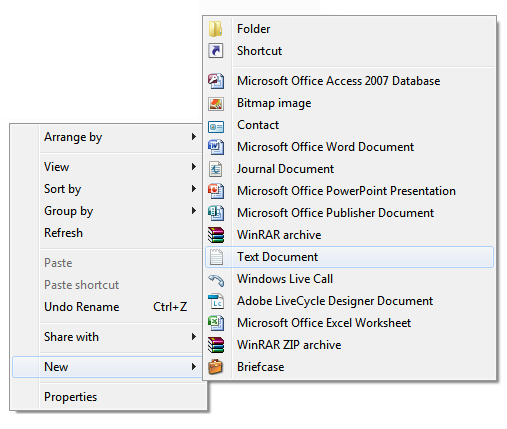Image resolution: width=507 pixels, height=429 pixels.
Task: Expand the Arrange by submenu arrow
Action: click(x=193, y=137)
